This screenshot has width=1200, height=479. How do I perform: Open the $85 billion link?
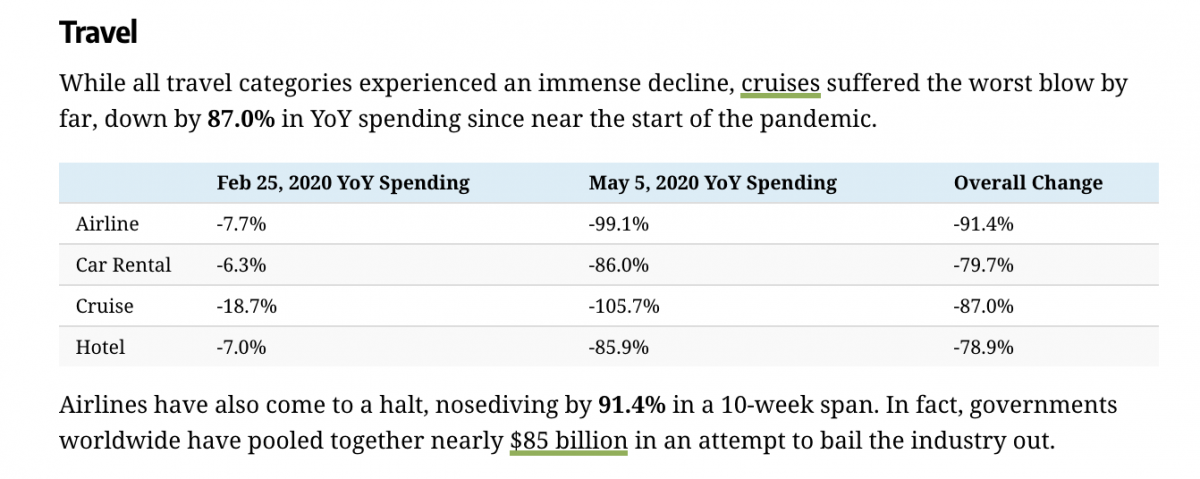pyautogui.click(x=568, y=440)
